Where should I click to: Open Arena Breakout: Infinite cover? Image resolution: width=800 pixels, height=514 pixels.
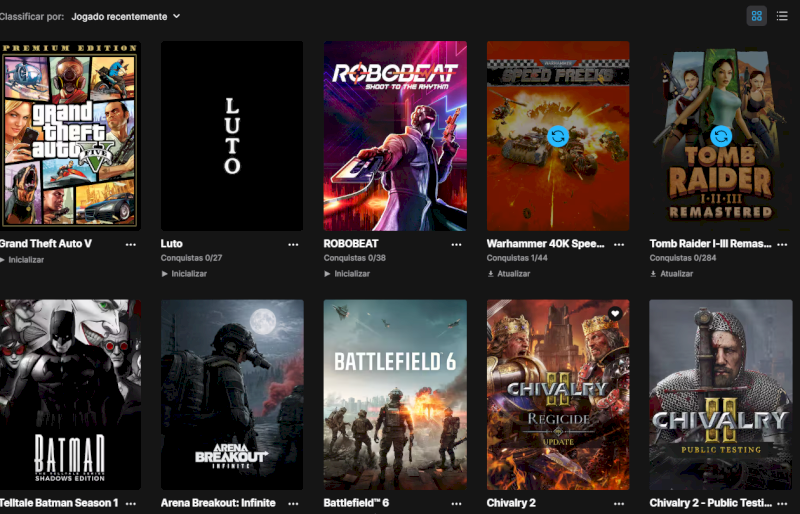pos(232,395)
